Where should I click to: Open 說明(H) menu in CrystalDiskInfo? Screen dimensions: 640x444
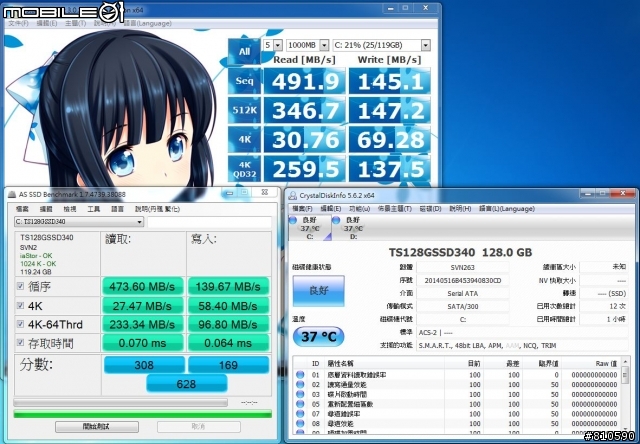click(x=460, y=209)
